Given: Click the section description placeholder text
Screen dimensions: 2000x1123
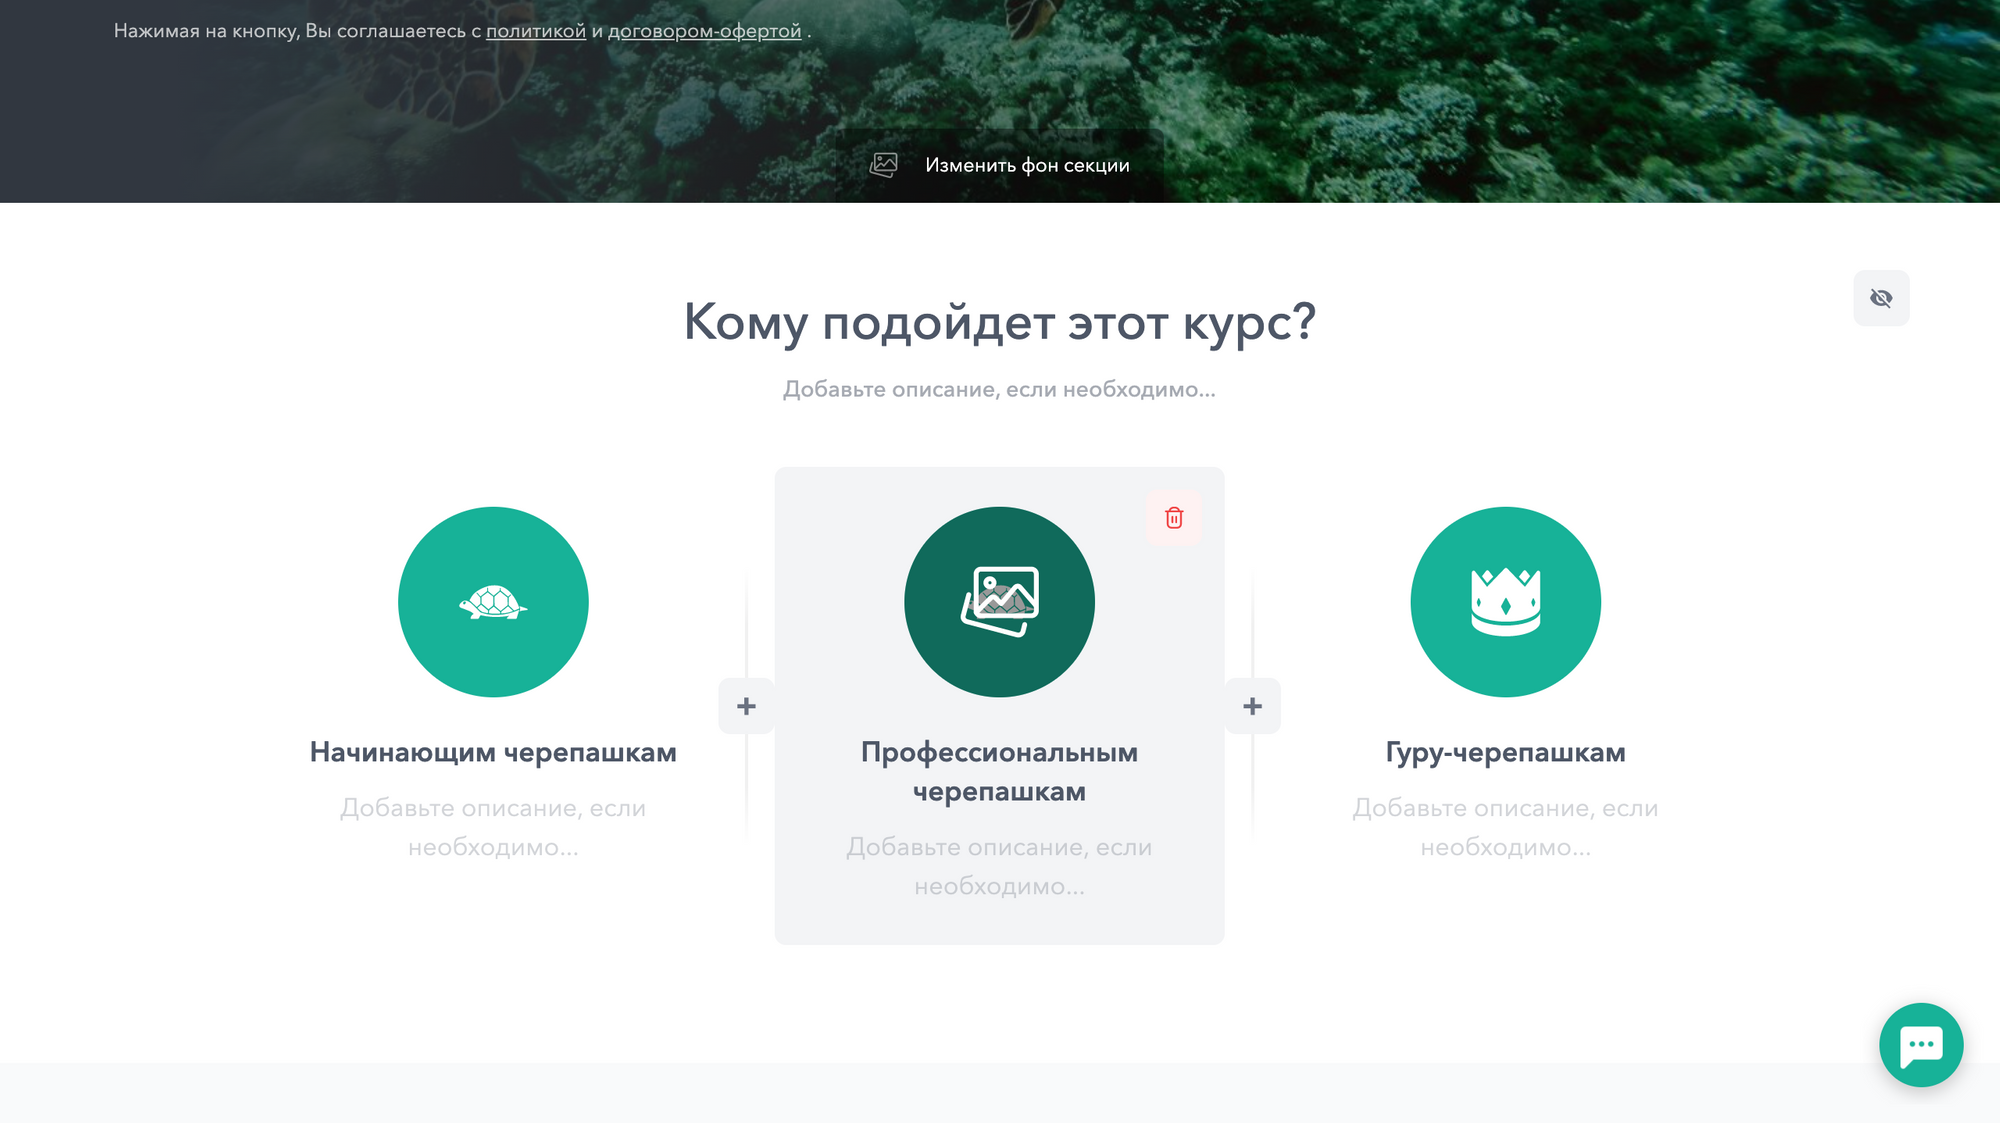Looking at the screenshot, I should [999, 389].
